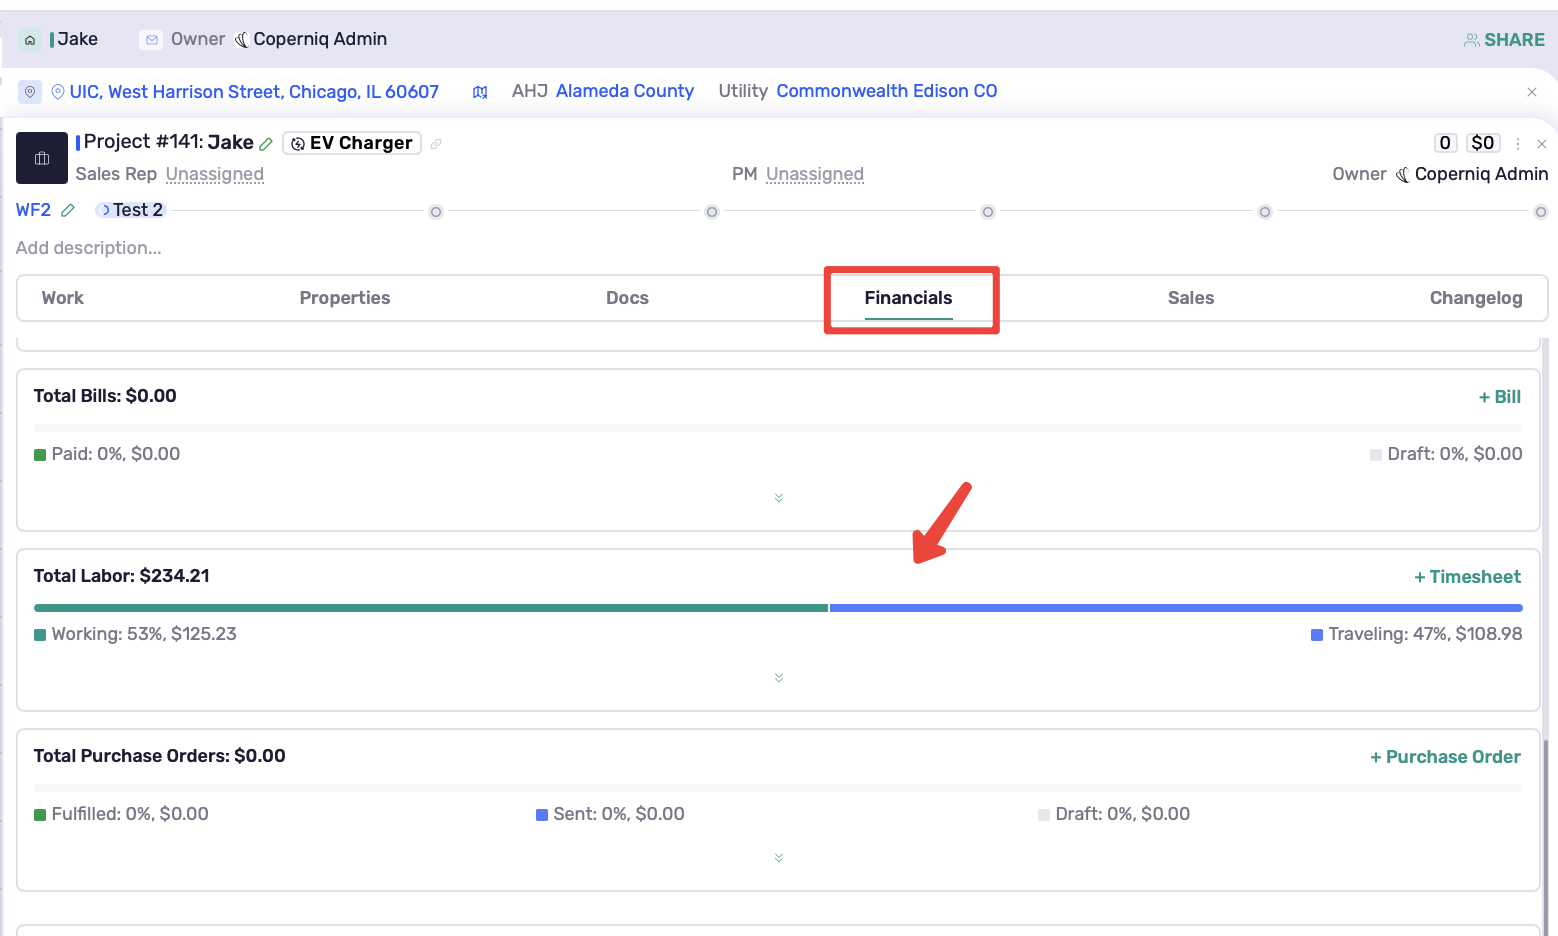The height and width of the screenshot is (936, 1558).
Task: Open the three-dot project options menu
Action: click(x=1518, y=144)
